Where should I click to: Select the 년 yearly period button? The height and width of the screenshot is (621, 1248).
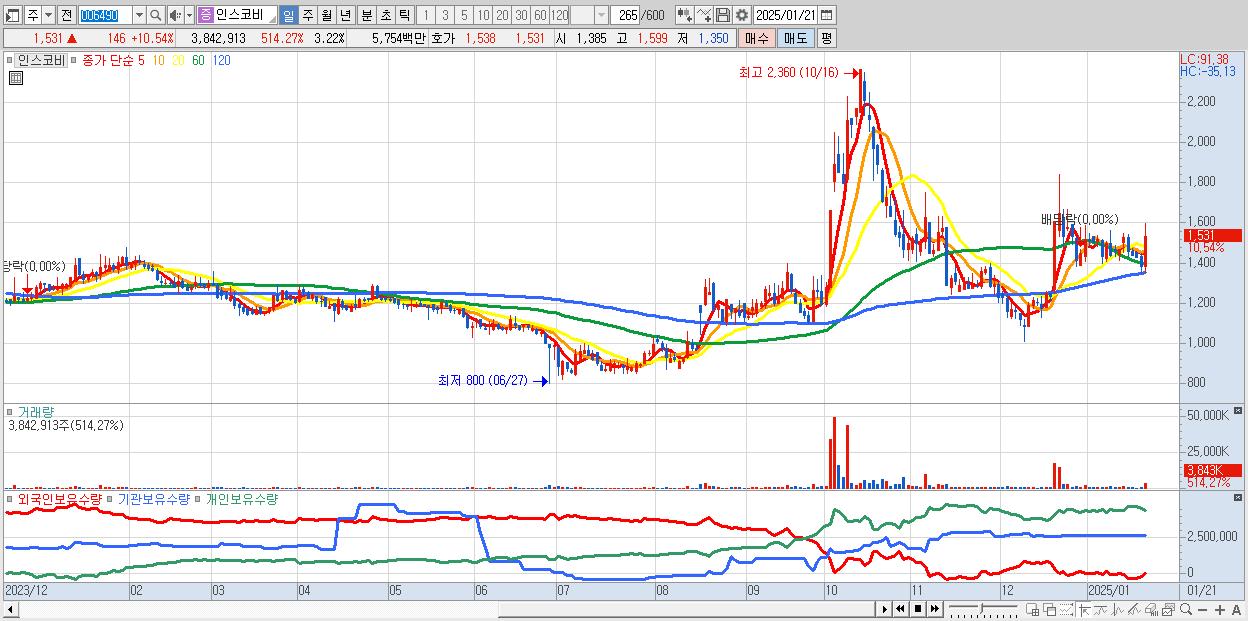(x=345, y=15)
